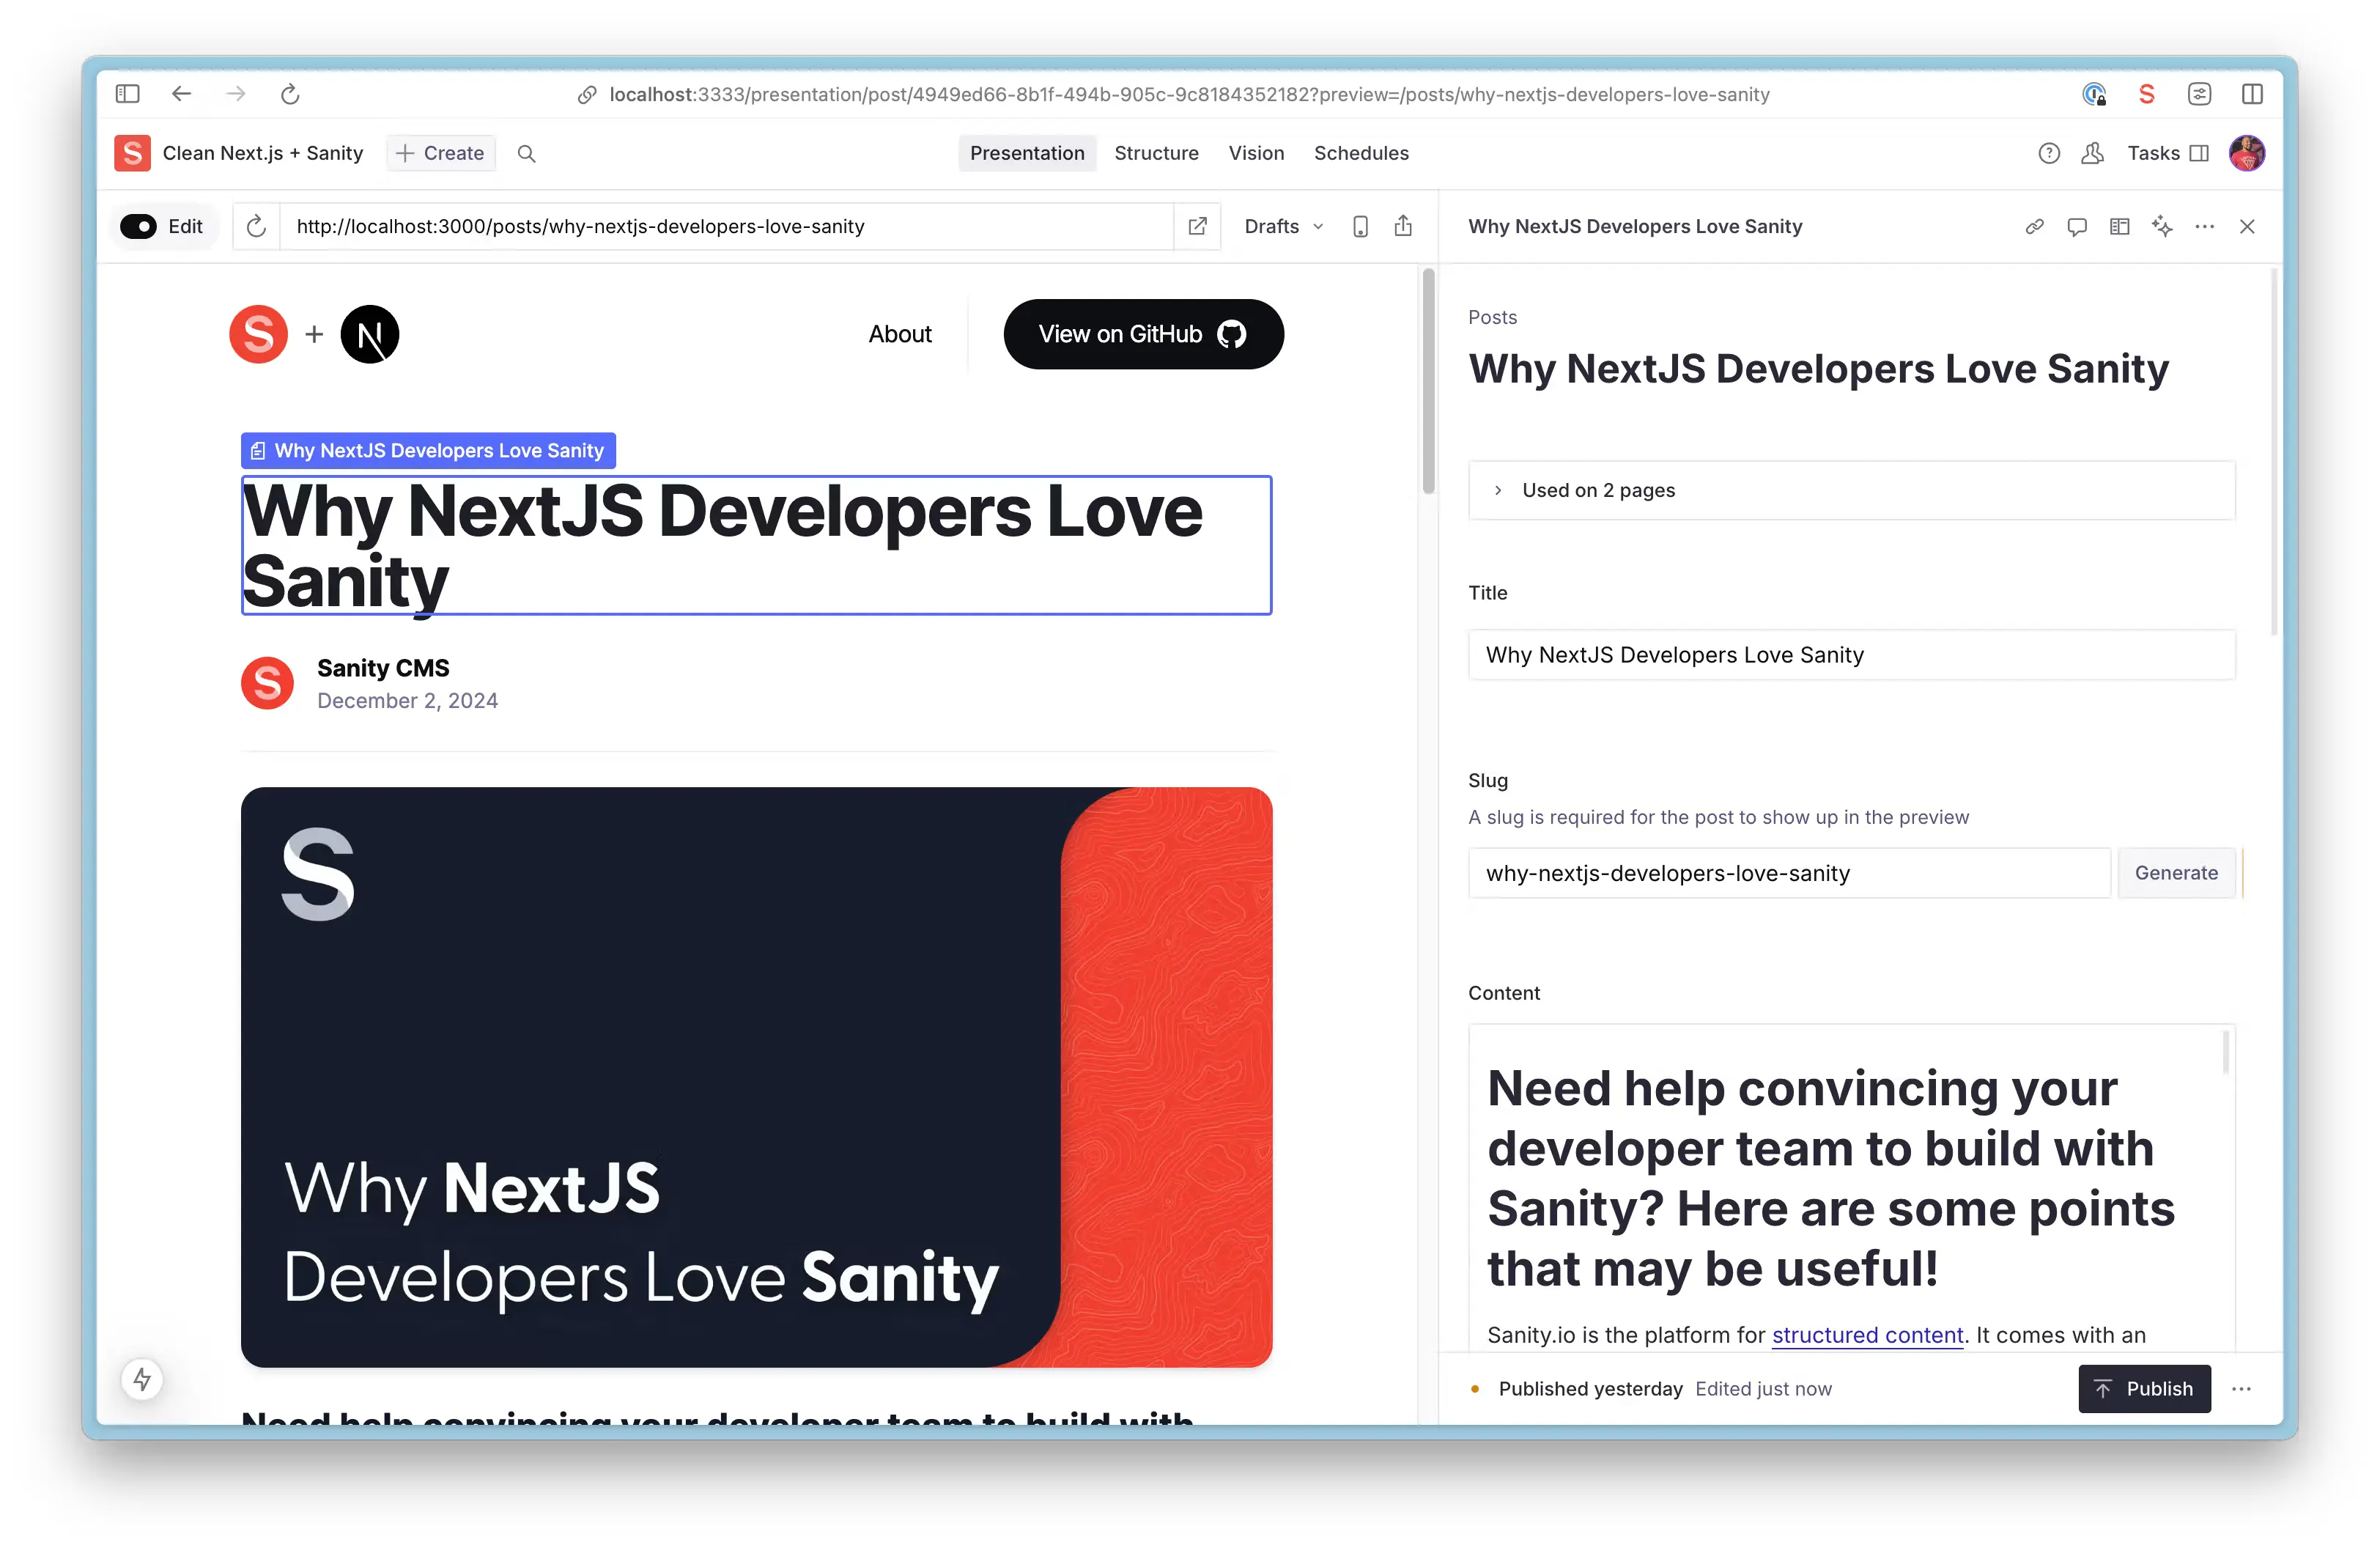Image resolution: width=2380 pixels, height=1548 pixels.
Task: Click the structured content link
Action: tap(1866, 1335)
